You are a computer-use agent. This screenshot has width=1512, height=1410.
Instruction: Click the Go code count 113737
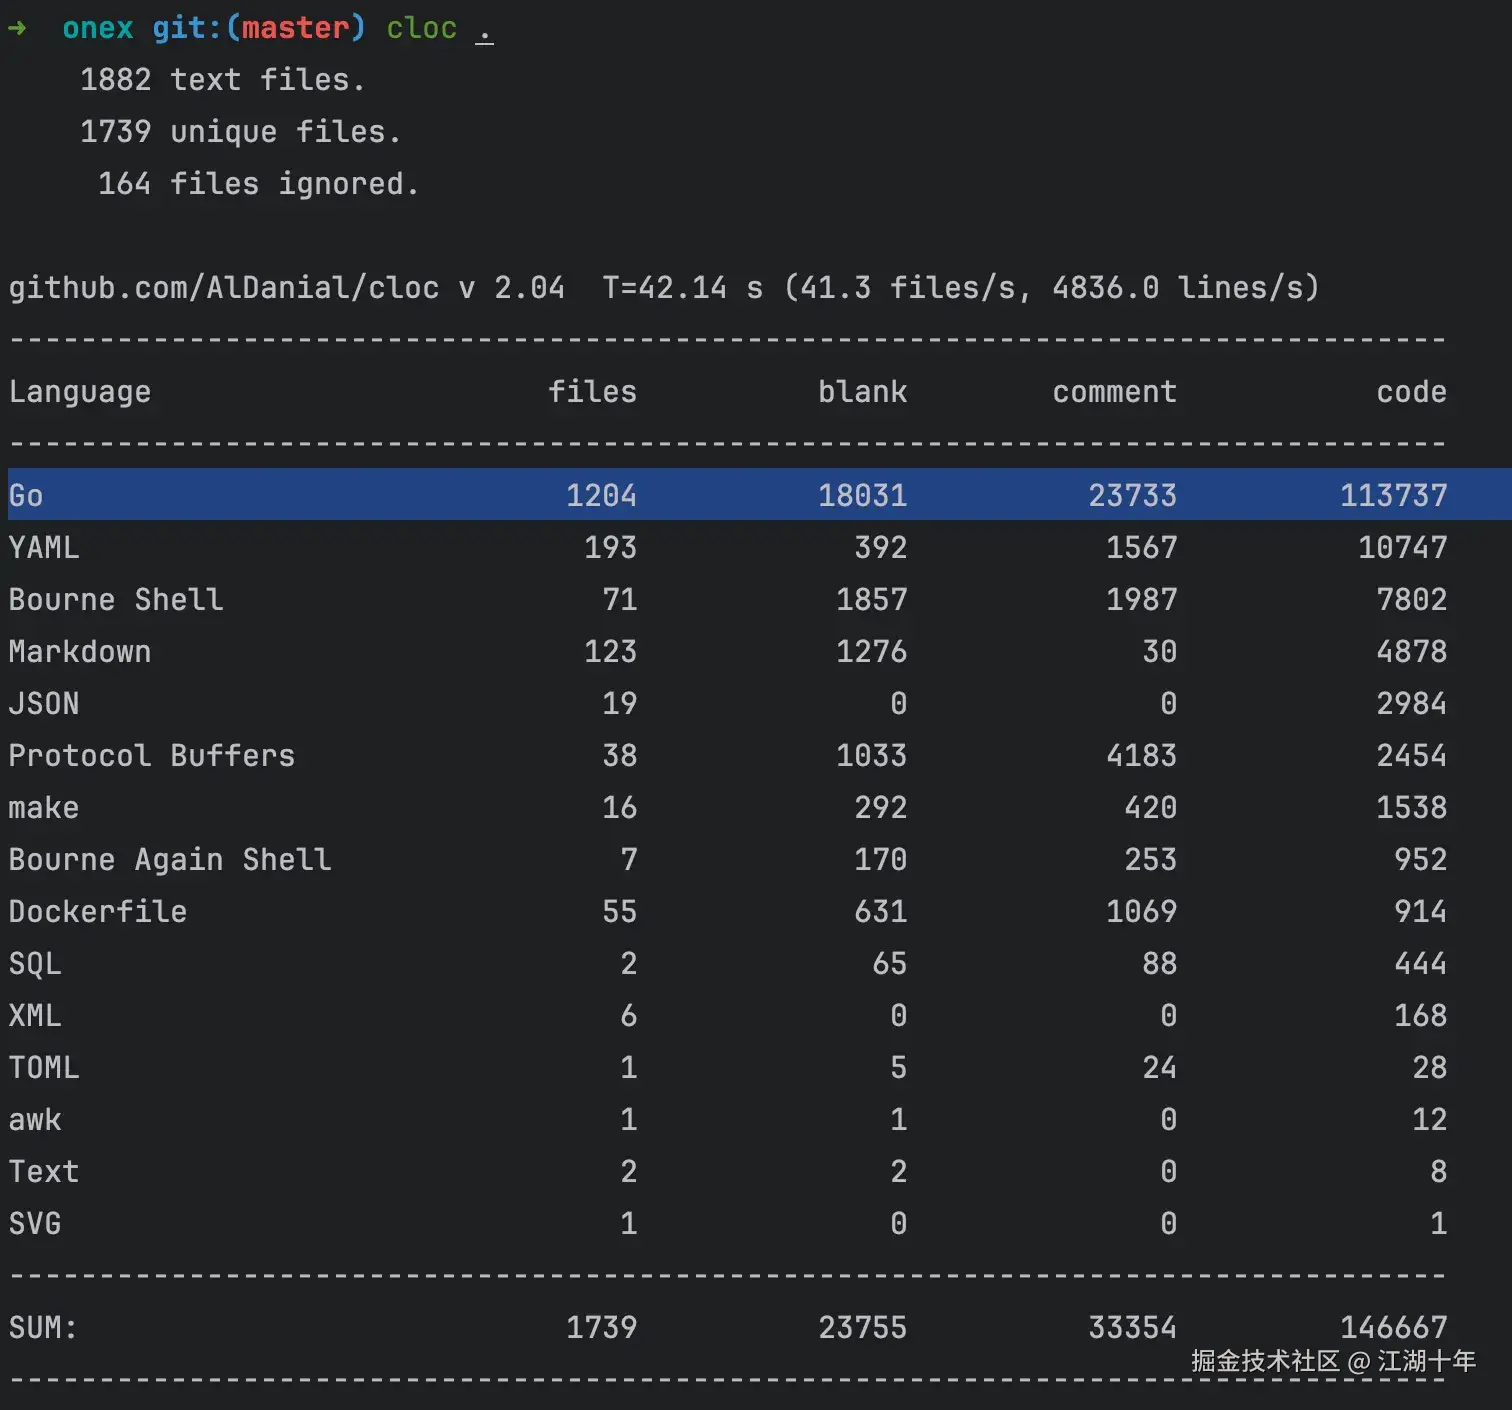(1393, 496)
